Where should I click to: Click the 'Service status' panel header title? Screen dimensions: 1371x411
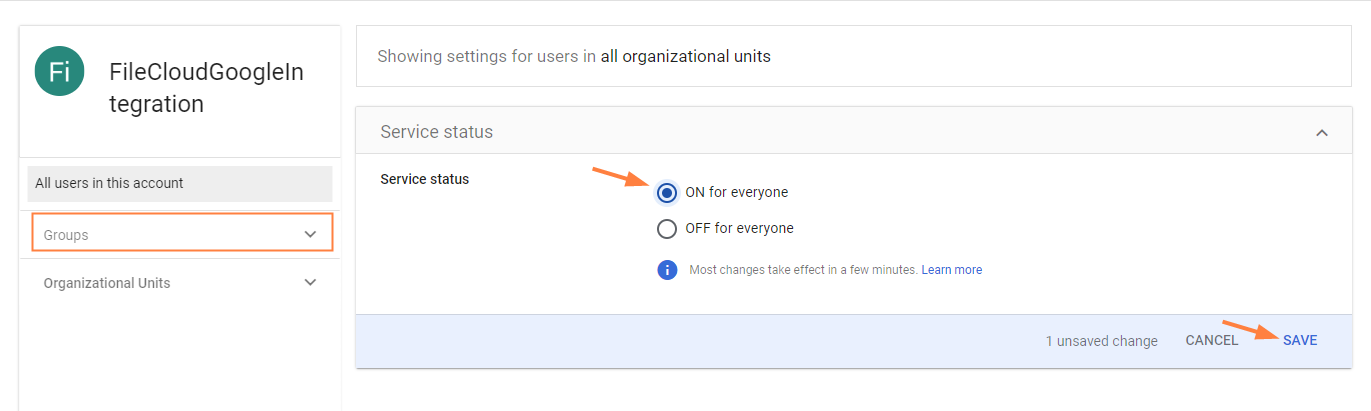click(437, 132)
